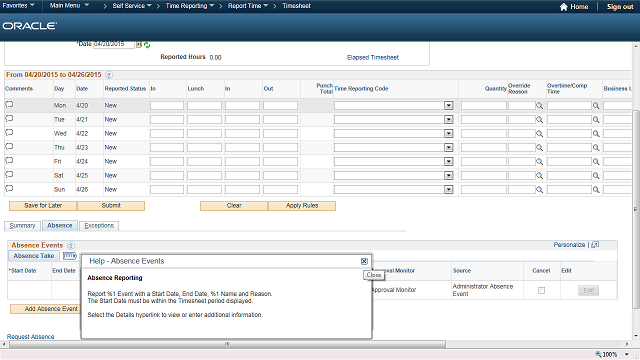Select the Absence tab
This screenshot has width=640, height=360.
[x=60, y=225]
